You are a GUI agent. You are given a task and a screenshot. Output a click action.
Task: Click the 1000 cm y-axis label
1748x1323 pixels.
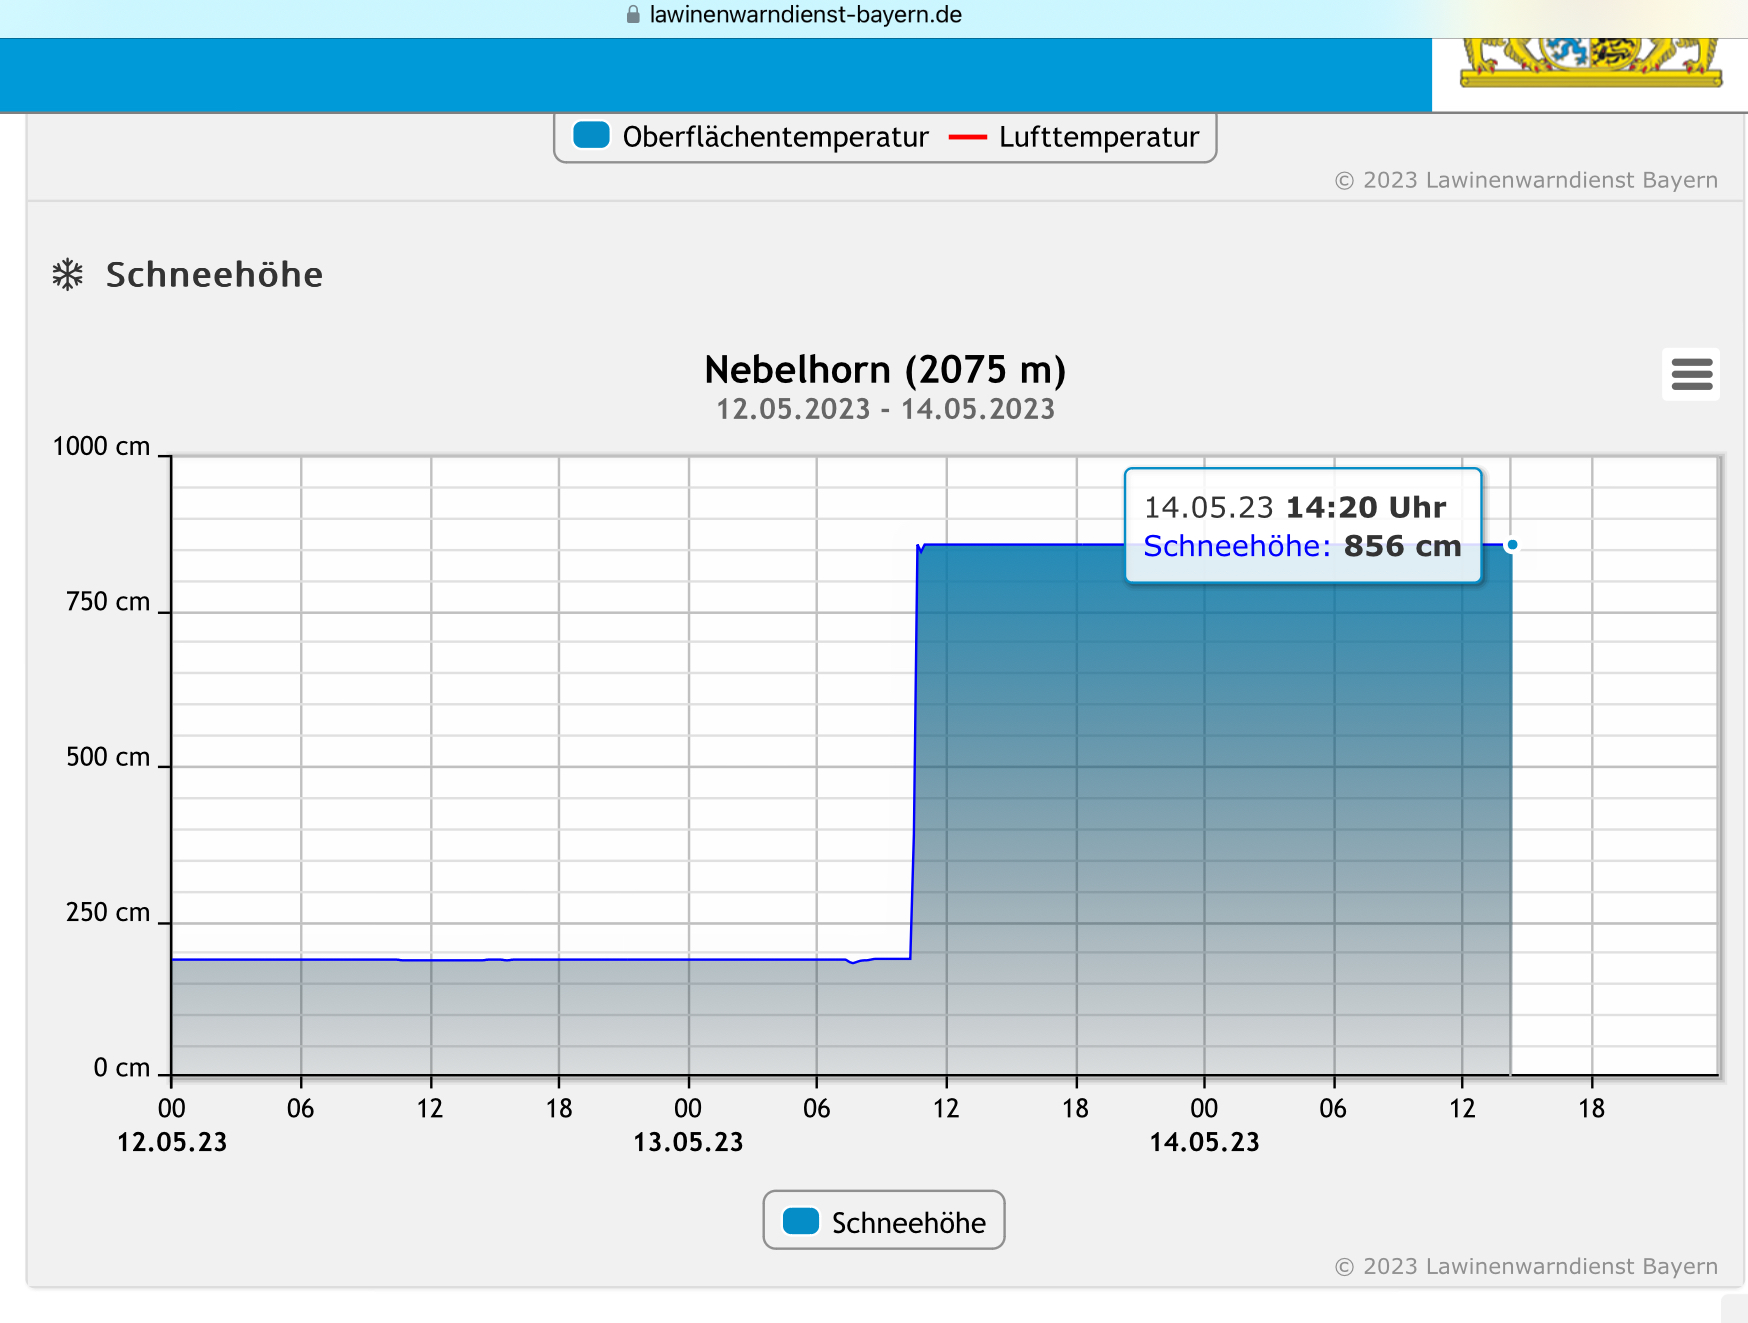[101, 446]
